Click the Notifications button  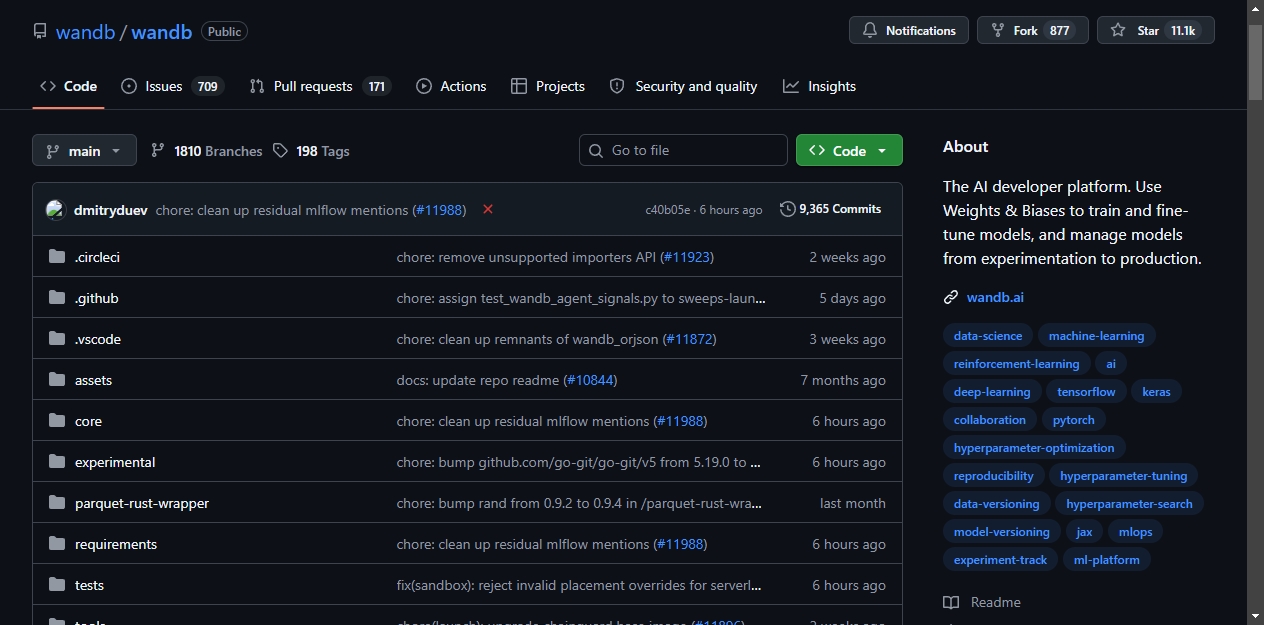tap(909, 30)
